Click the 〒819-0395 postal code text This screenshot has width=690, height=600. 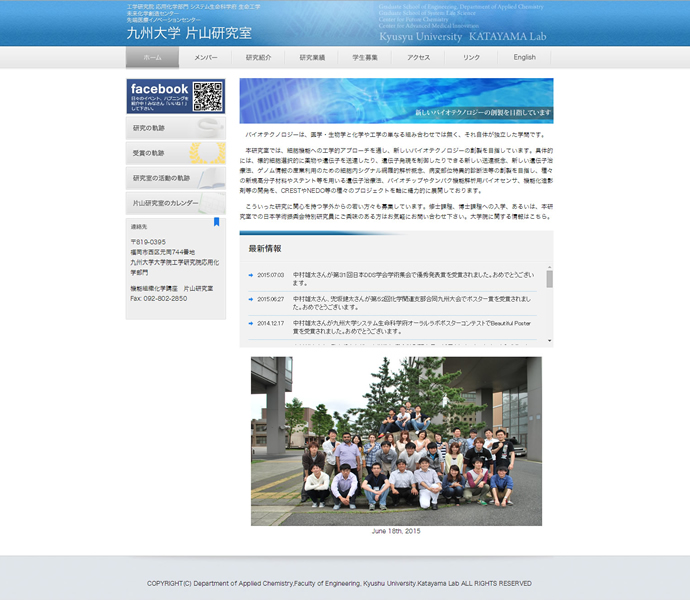(148, 242)
